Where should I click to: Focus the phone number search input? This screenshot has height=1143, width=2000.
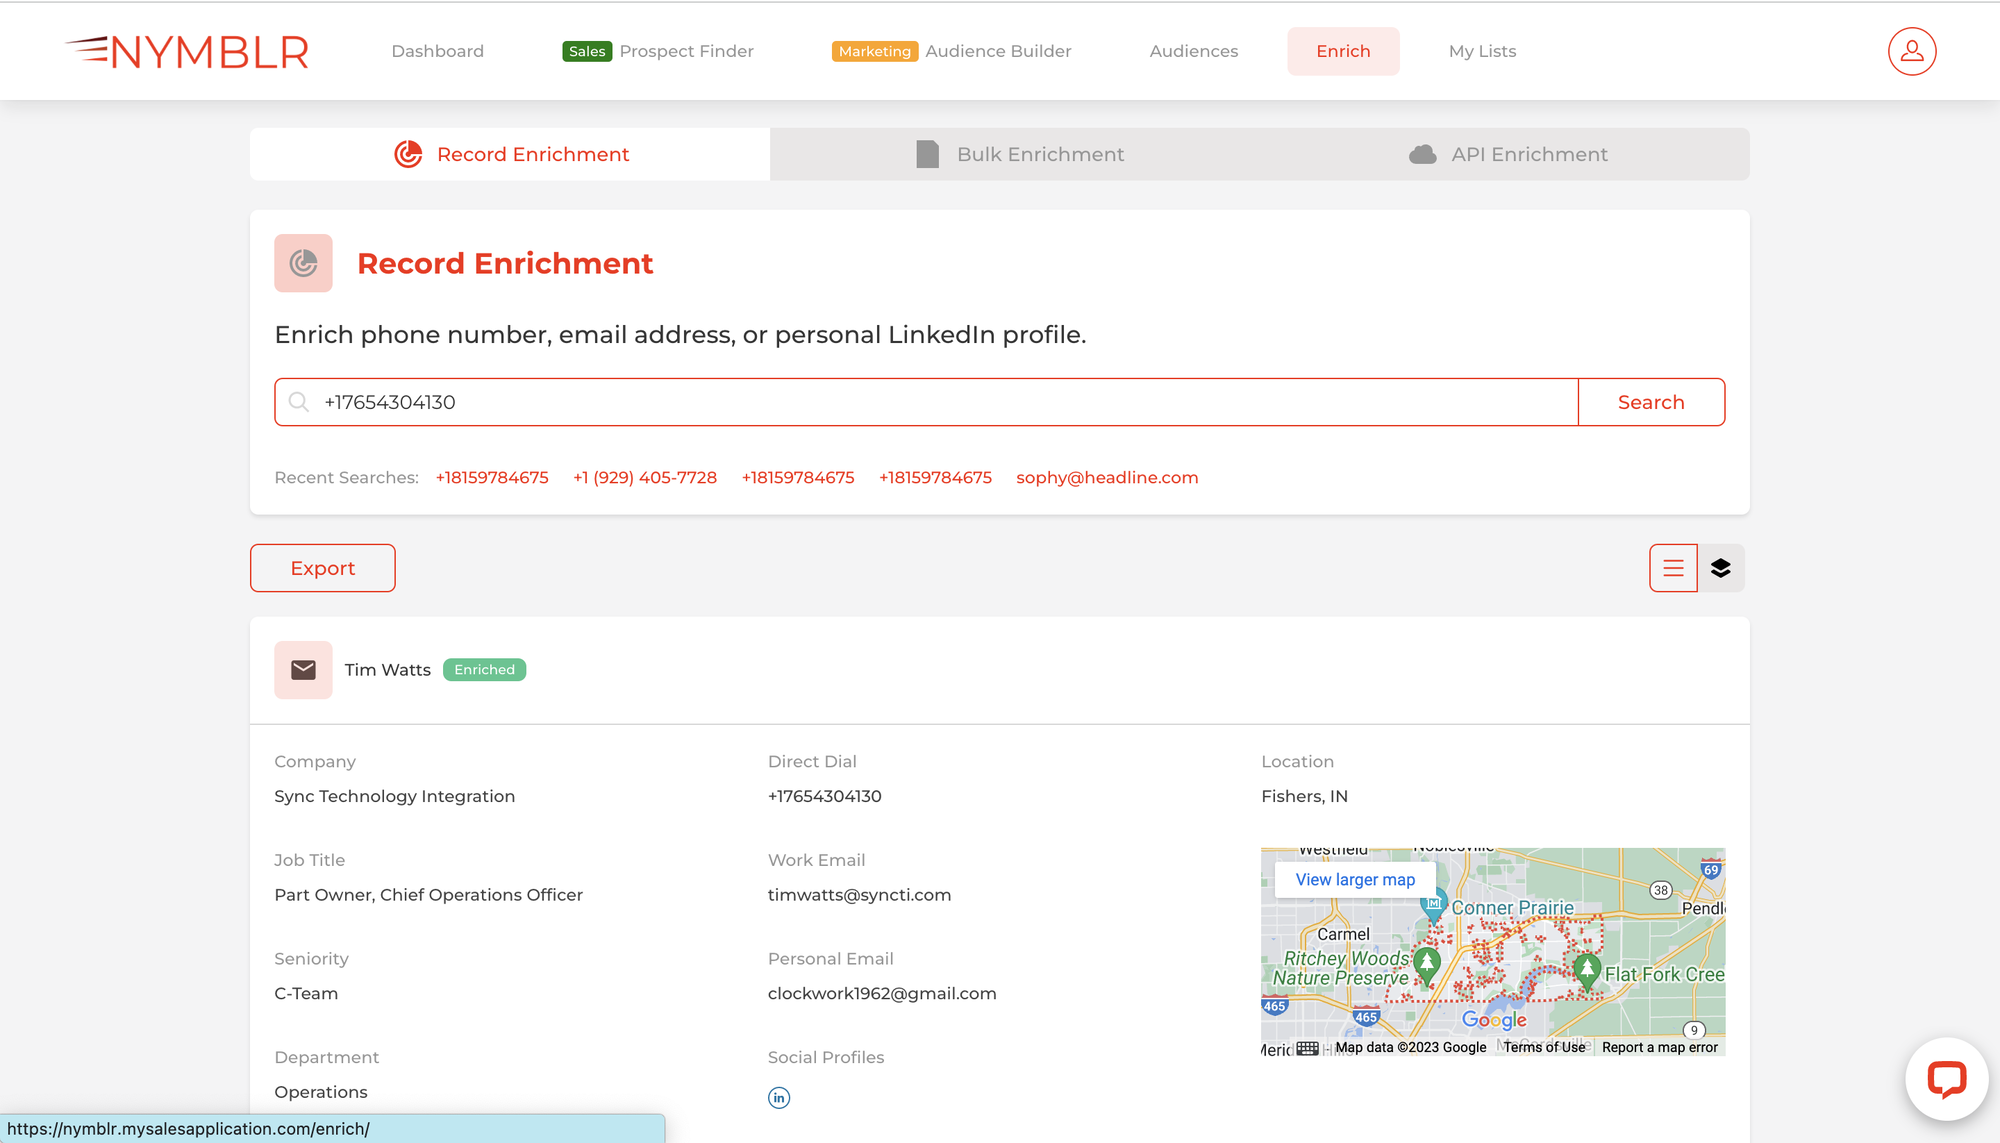click(926, 402)
